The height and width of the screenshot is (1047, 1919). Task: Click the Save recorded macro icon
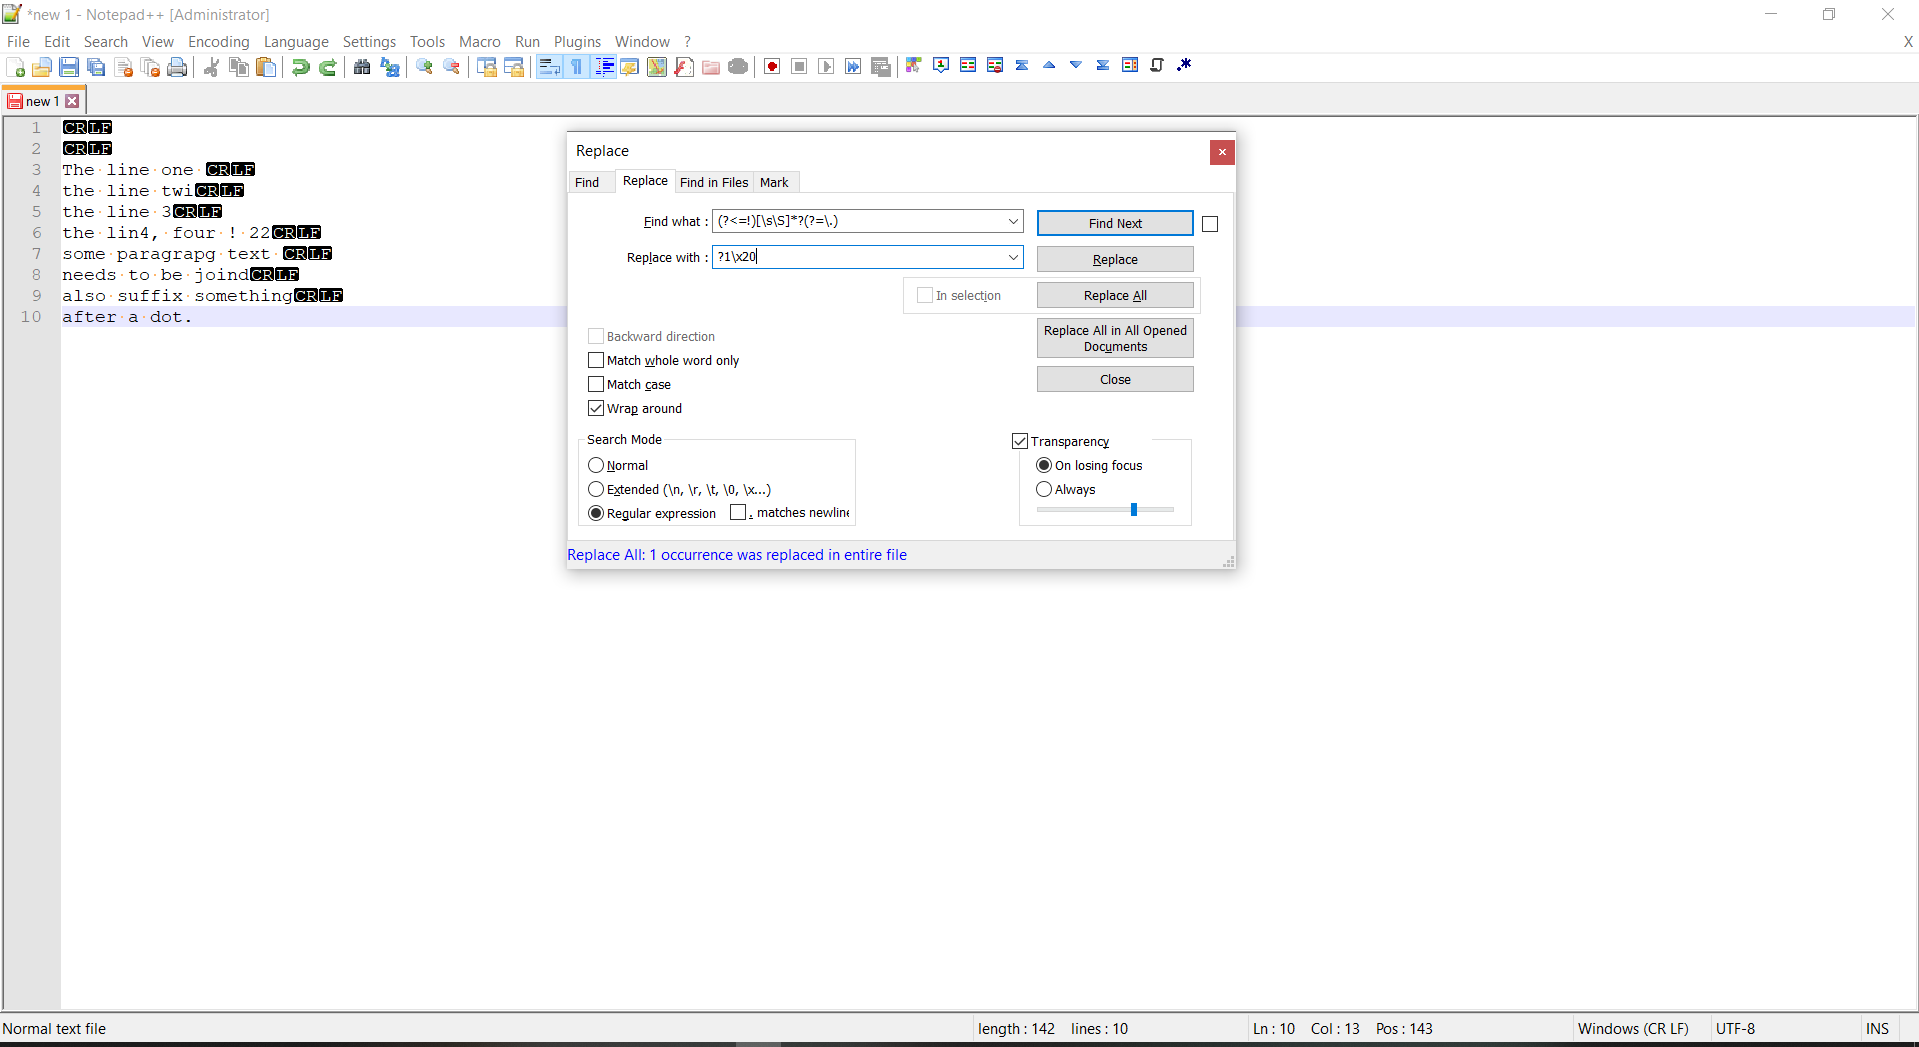pos(880,67)
